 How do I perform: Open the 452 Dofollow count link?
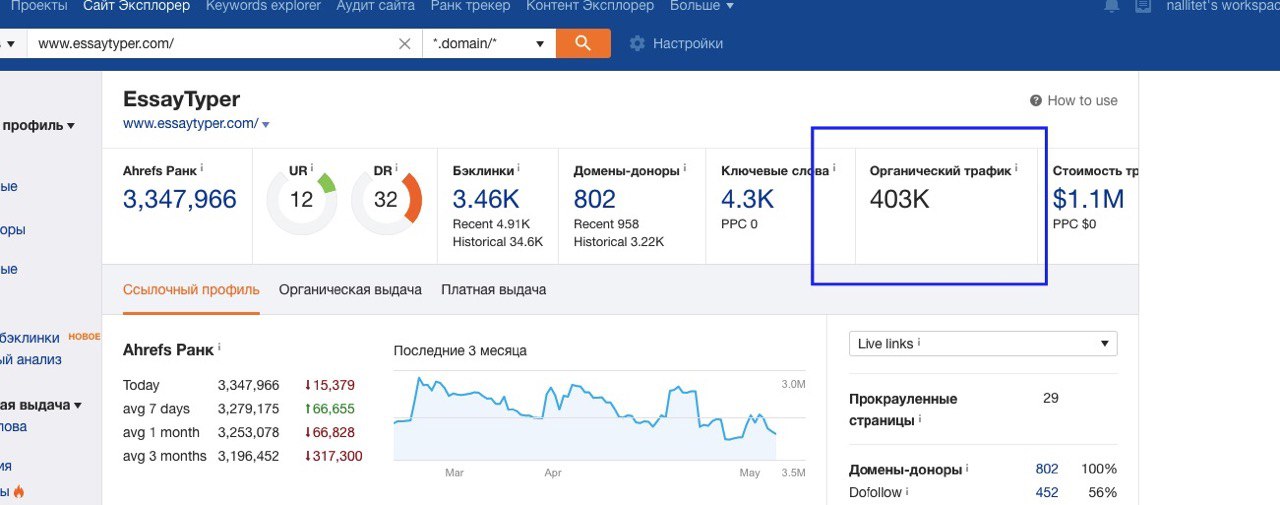click(x=1047, y=492)
